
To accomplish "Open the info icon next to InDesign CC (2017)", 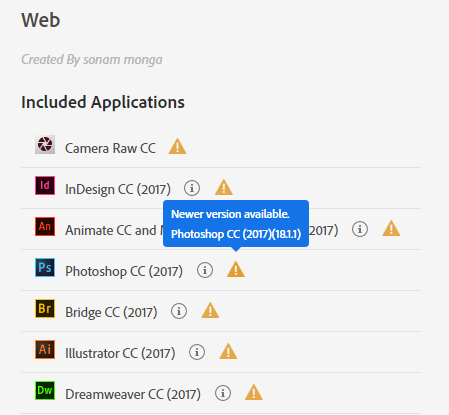I will pyautogui.click(x=192, y=188).
